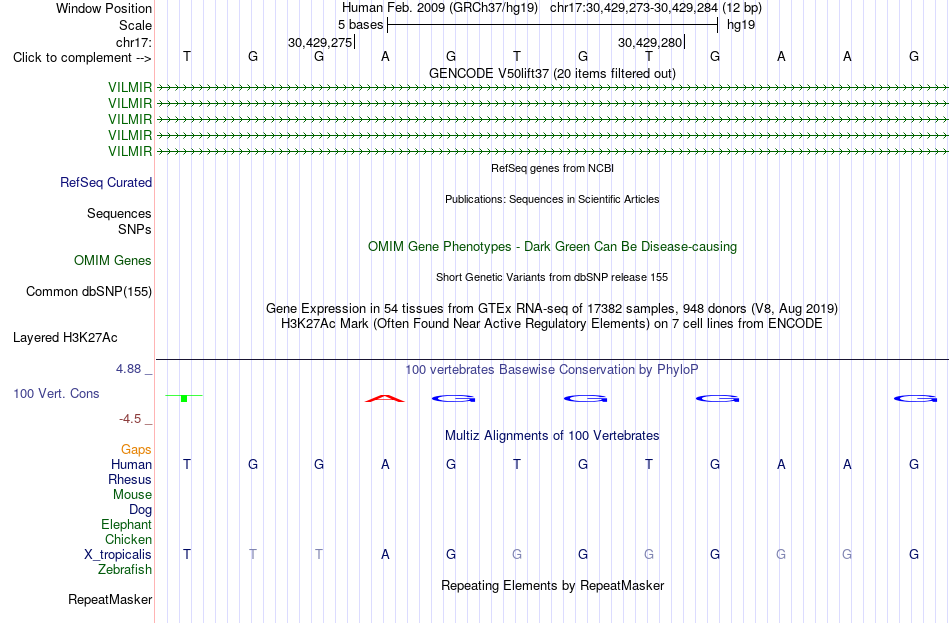Click the RefSeq Curated track label
950x623 pixels.
tap(105, 182)
